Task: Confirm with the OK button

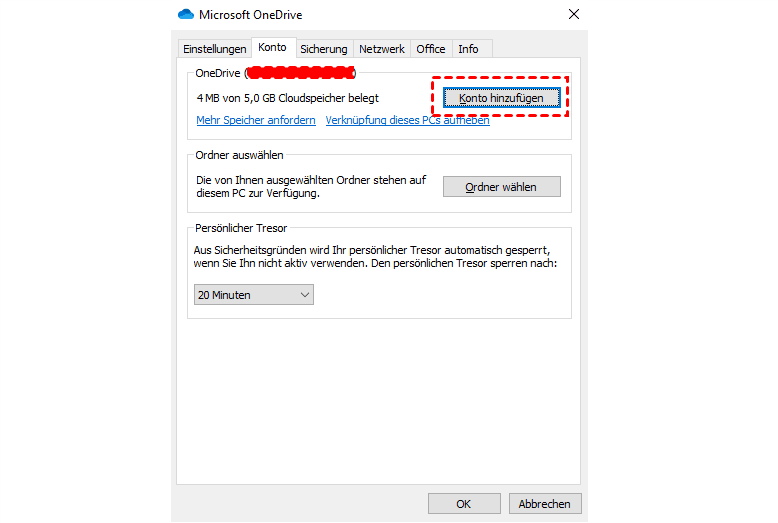Action: pos(464,504)
